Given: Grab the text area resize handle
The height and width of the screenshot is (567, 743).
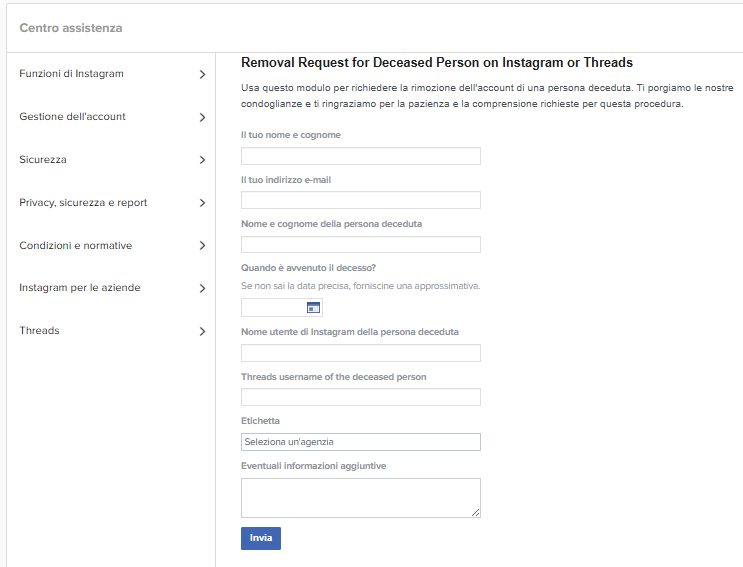Looking at the screenshot, I should pos(476,513).
